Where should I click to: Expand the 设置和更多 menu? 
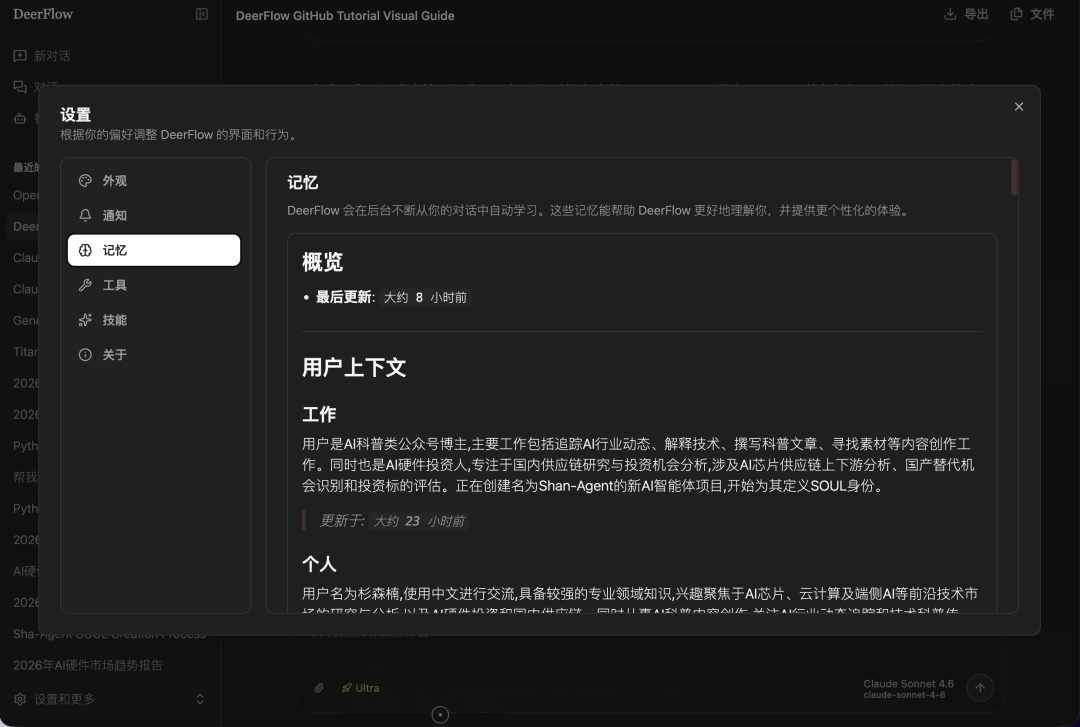click(x=63, y=699)
